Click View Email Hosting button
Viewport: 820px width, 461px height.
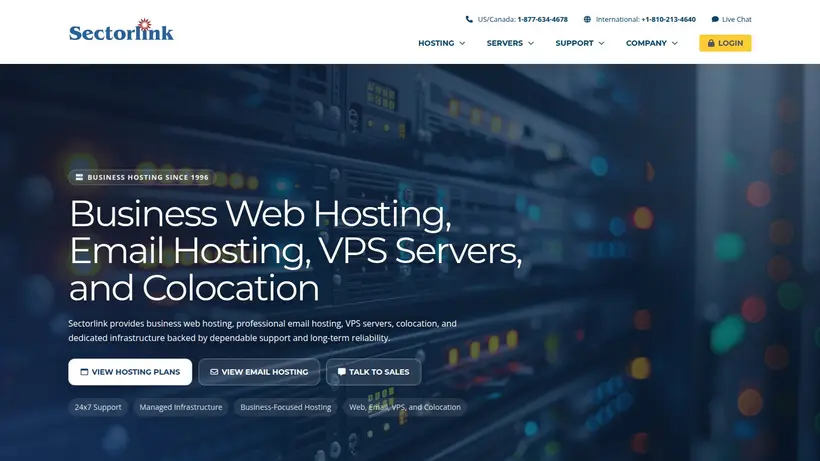(x=259, y=372)
